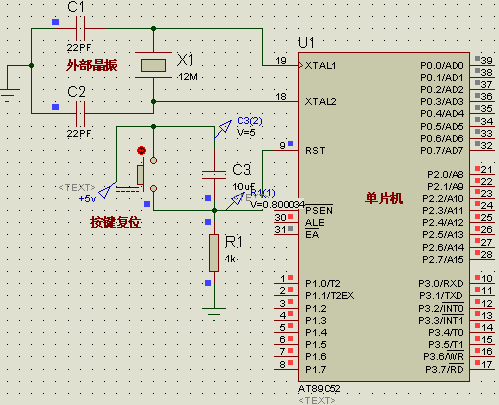Click the R1 resistor body

214,253
